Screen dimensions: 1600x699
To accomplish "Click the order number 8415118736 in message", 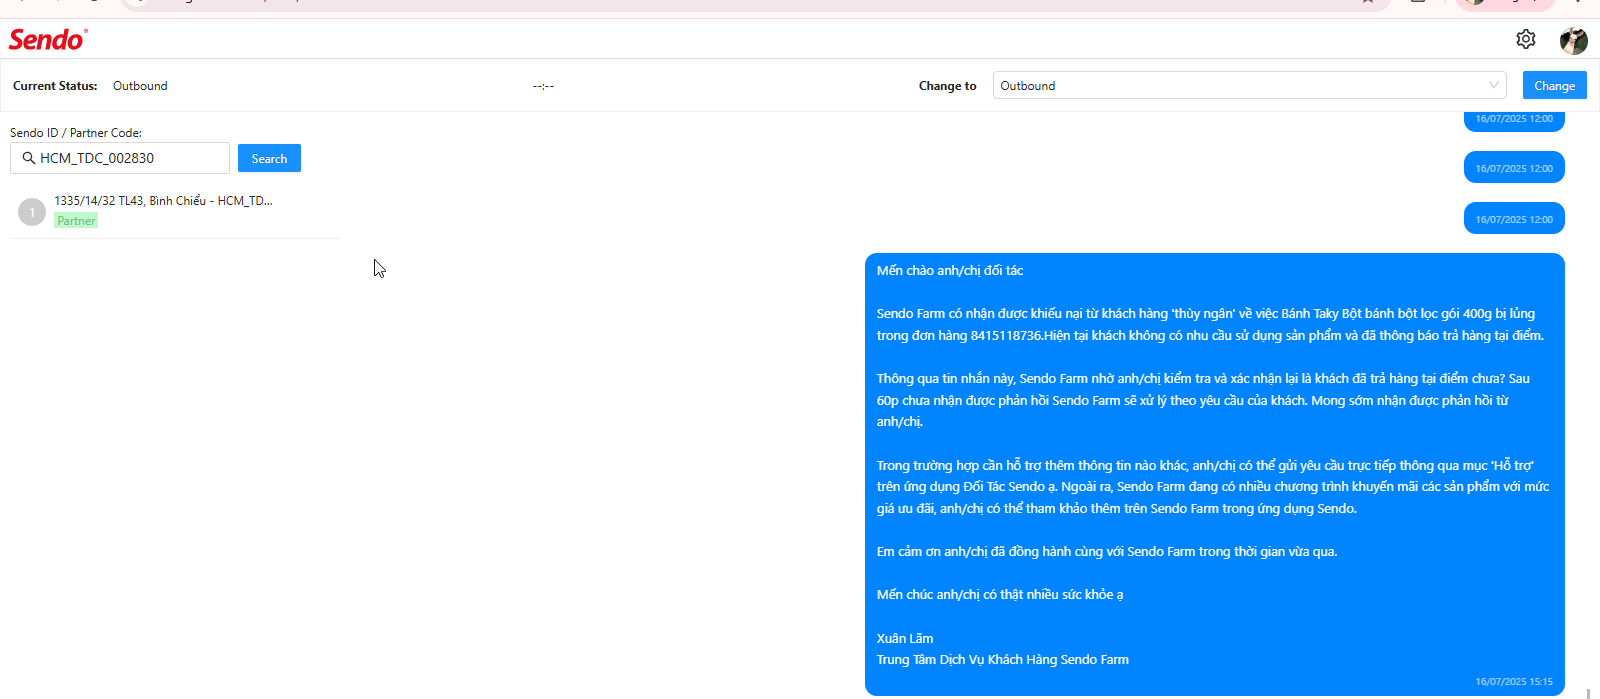I will click(x=1004, y=336).
